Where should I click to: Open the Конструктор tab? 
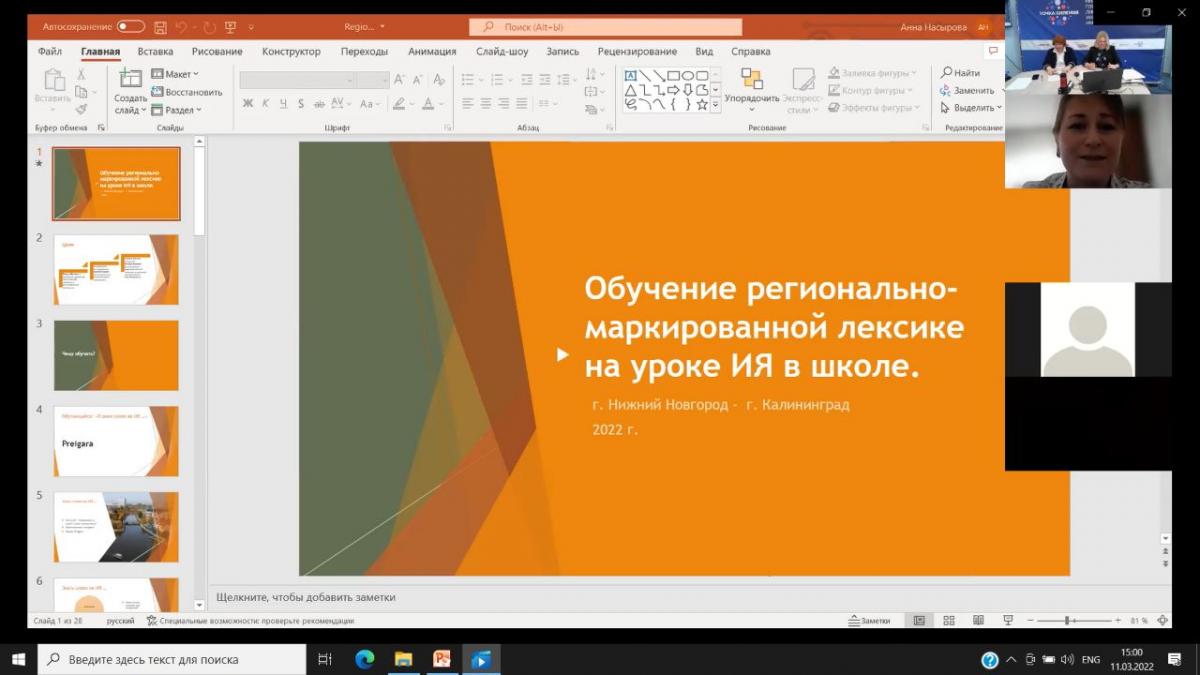(291, 51)
